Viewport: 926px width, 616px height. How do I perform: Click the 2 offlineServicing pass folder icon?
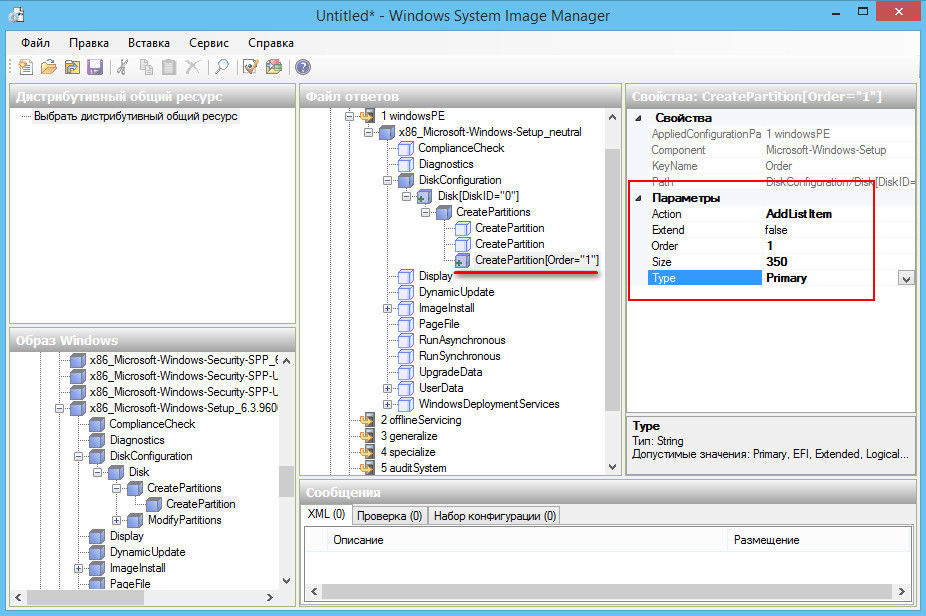coord(367,420)
